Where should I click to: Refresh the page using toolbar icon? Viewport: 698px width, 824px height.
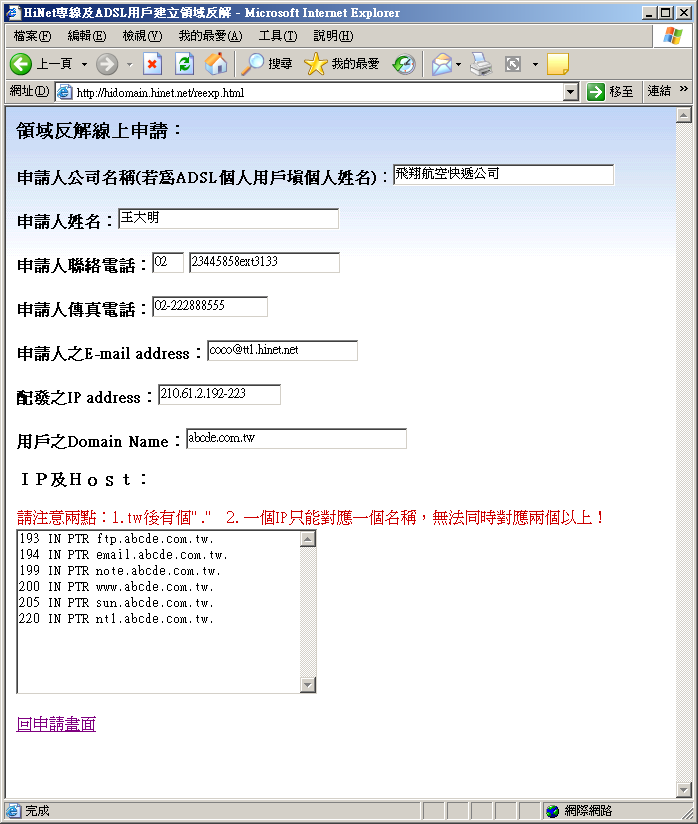184,64
